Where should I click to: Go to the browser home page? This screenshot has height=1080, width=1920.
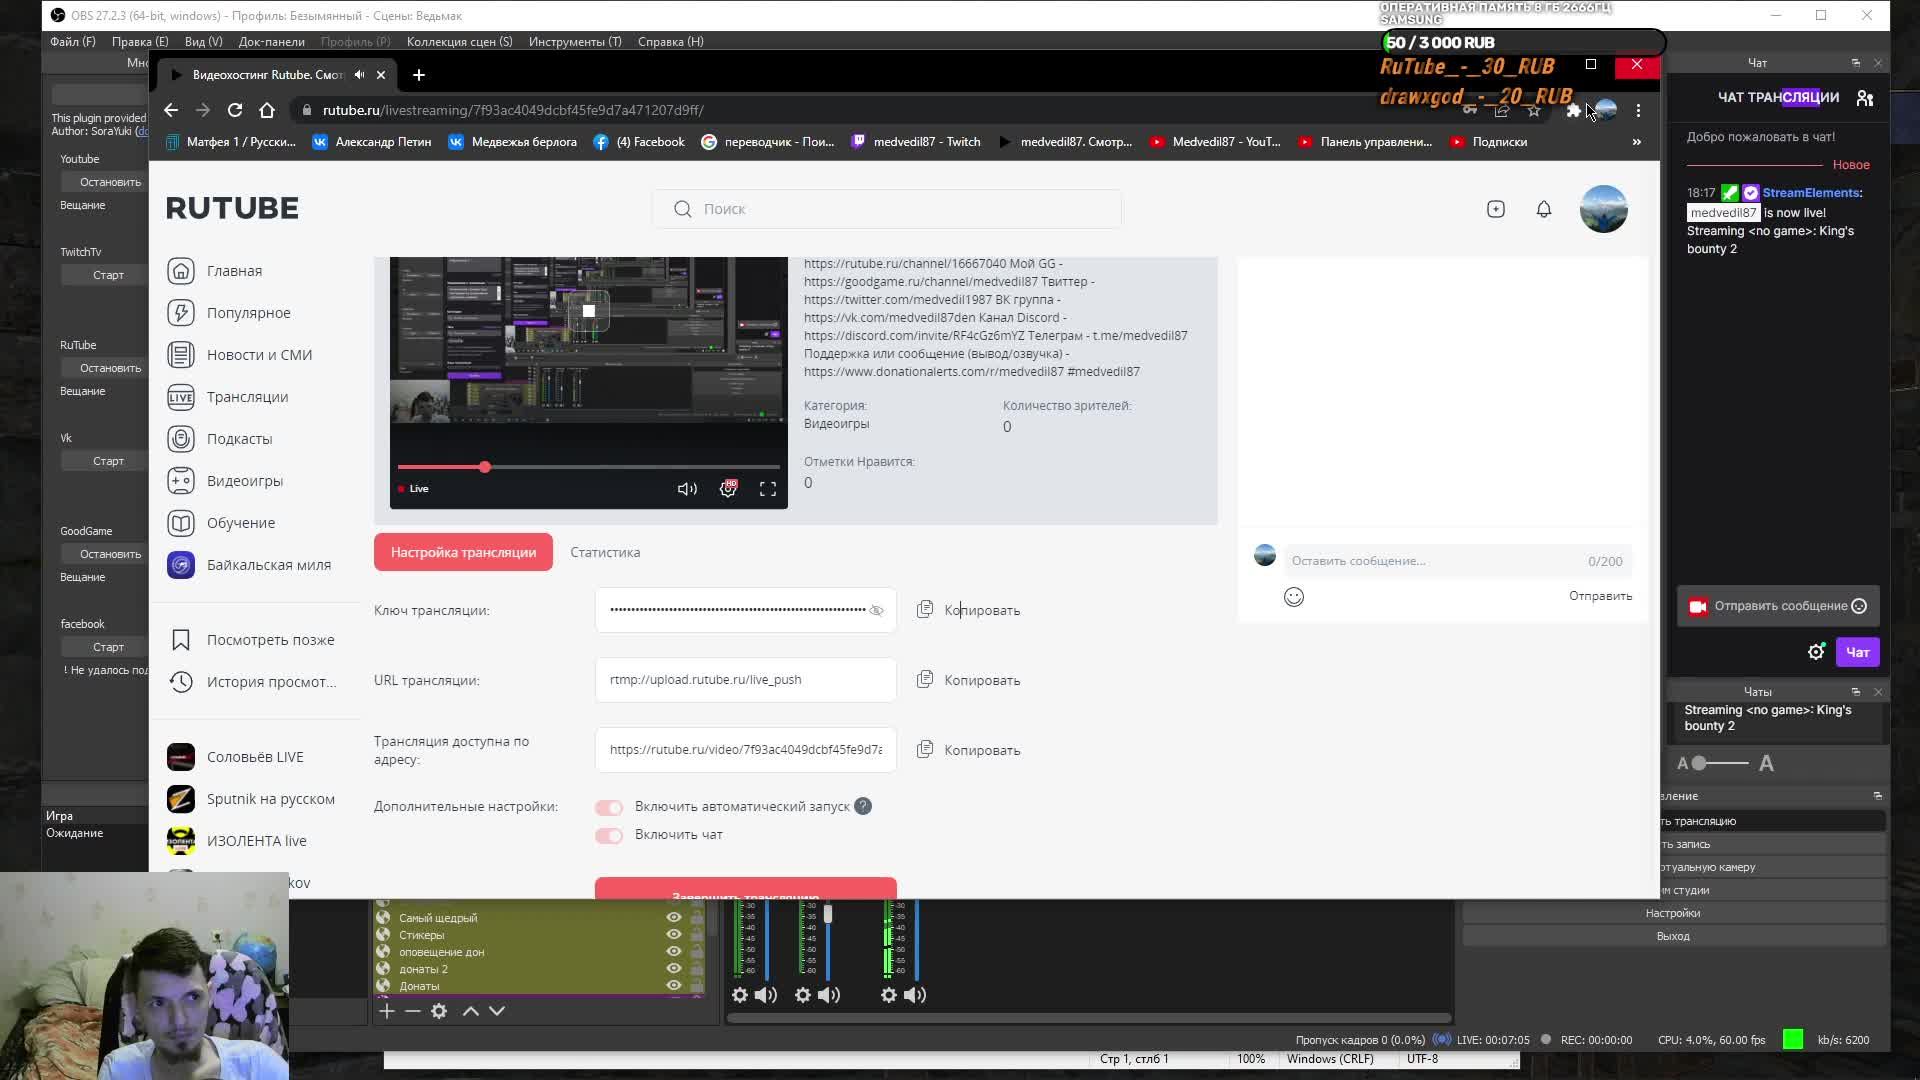pos(266,110)
